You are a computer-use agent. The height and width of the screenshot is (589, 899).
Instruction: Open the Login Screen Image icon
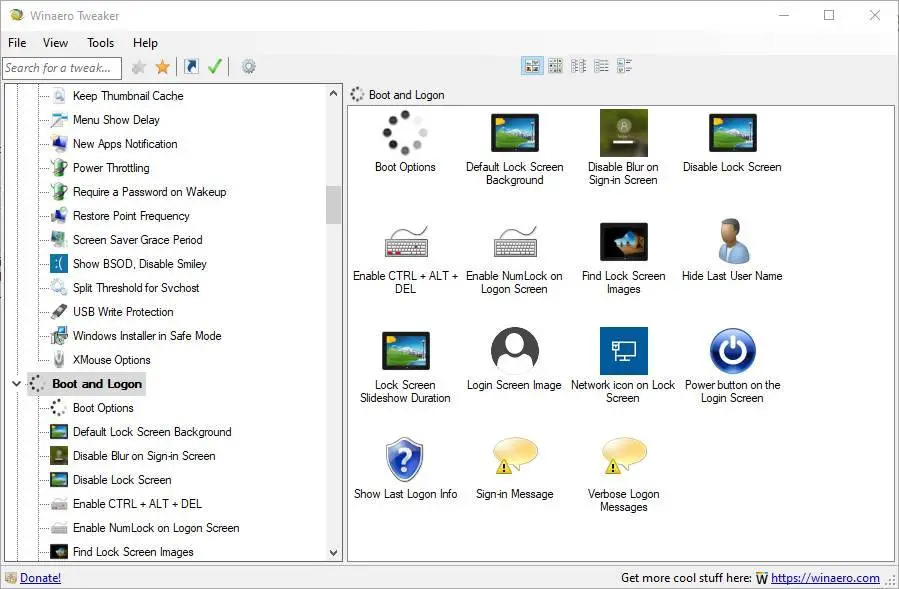tap(514, 351)
